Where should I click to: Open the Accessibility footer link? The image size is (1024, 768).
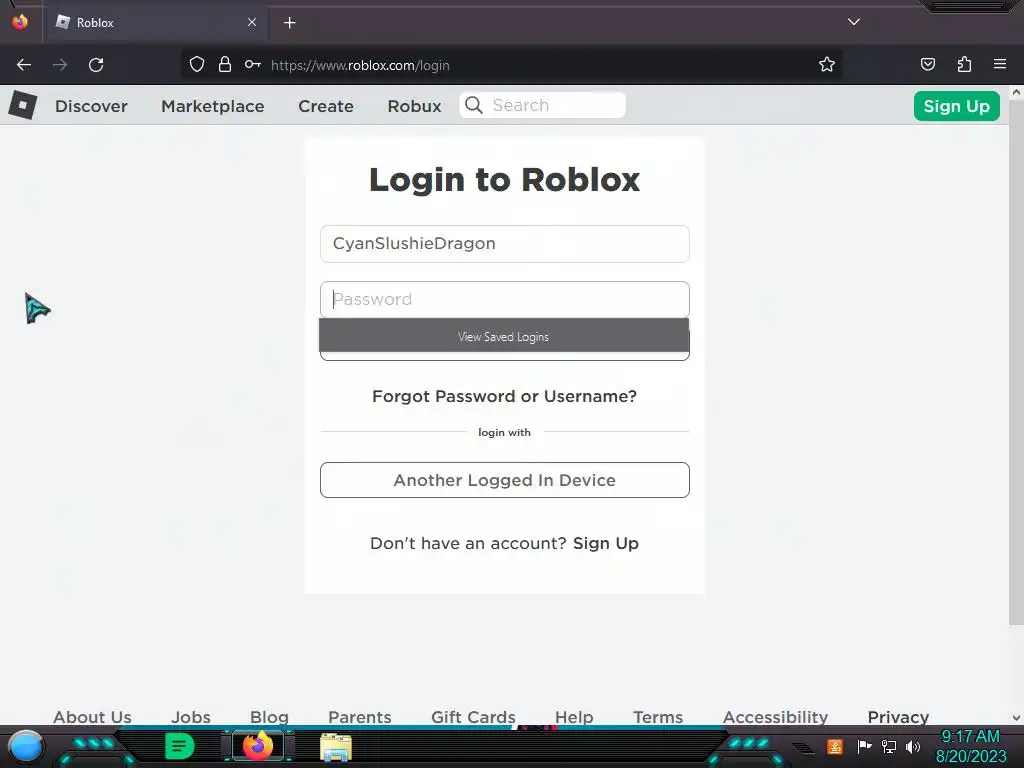pyautogui.click(x=775, y=716)
